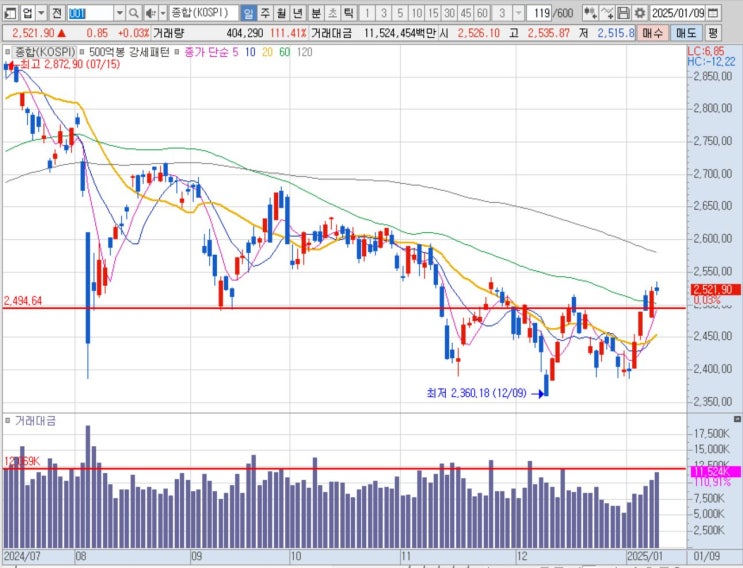The height and width of the screenshot is (568, 743).
Task: Click the open price 2,526.10
Action: click(479, 33)
